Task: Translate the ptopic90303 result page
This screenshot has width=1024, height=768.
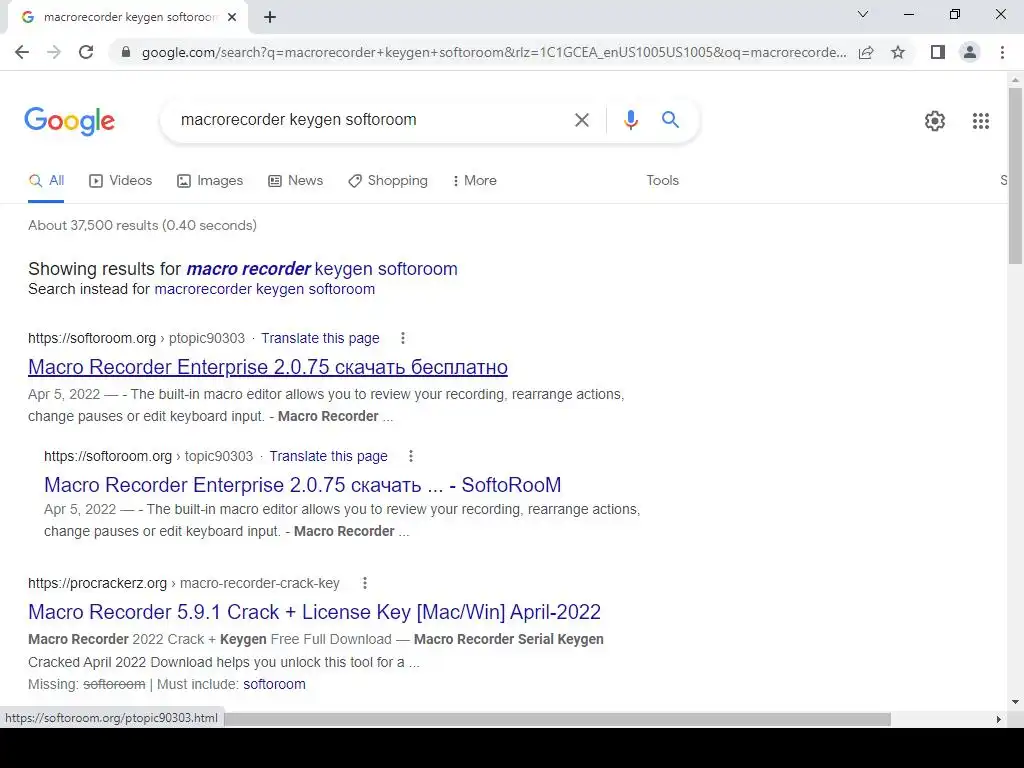Action: [320, 338]
